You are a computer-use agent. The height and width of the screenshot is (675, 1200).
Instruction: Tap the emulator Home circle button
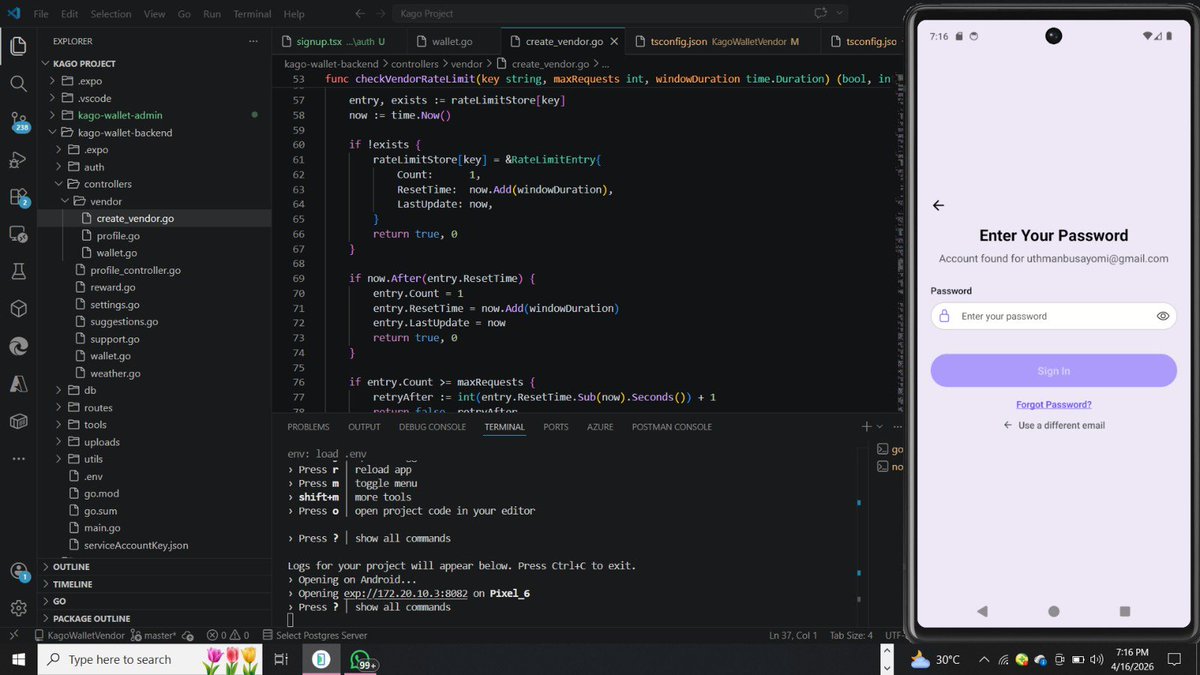coord(1053,610)
